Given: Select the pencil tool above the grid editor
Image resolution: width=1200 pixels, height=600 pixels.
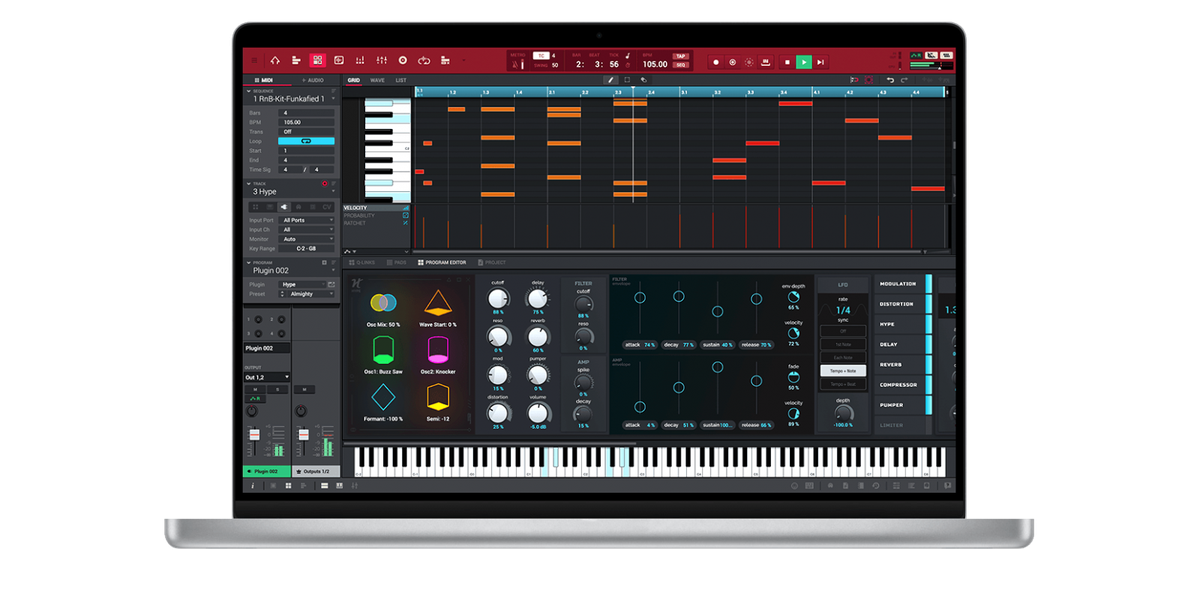Looking at the screenshot, I should coord(610,78).
